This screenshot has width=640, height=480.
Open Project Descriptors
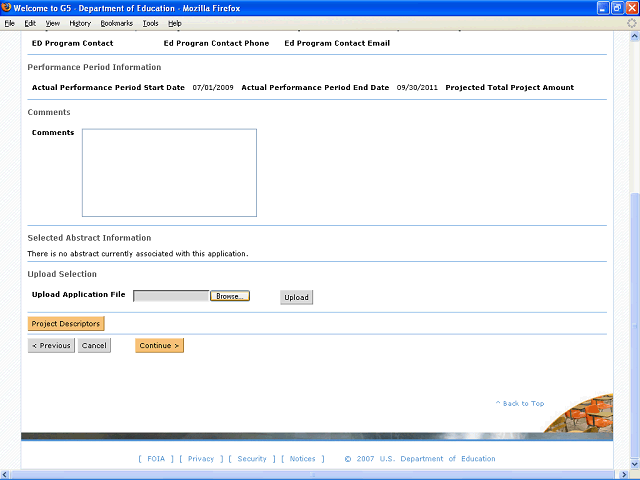tap(66, 323)
